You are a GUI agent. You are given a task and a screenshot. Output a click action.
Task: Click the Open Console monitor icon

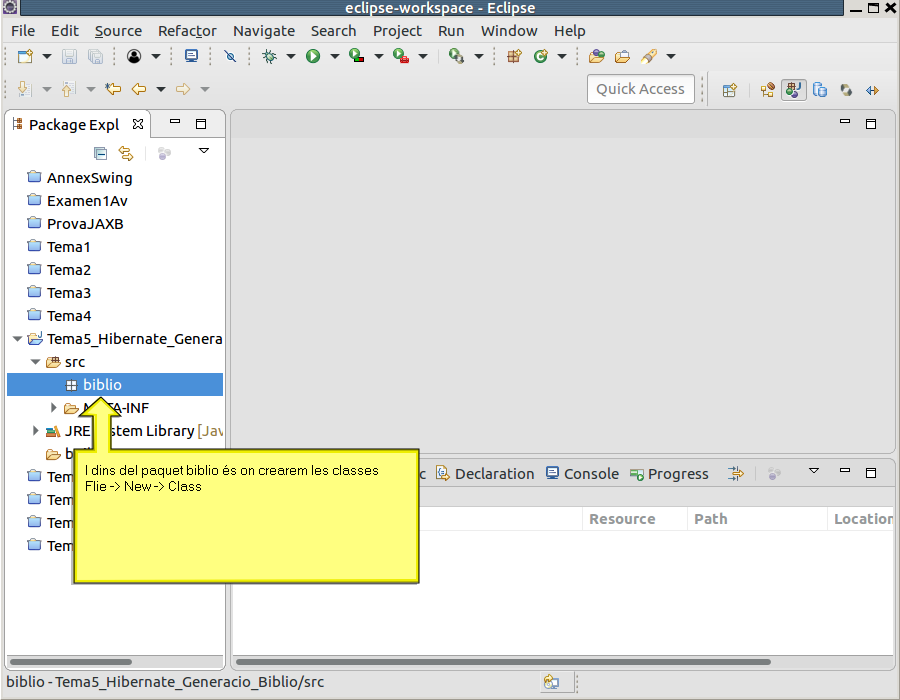tap(191, 56)
